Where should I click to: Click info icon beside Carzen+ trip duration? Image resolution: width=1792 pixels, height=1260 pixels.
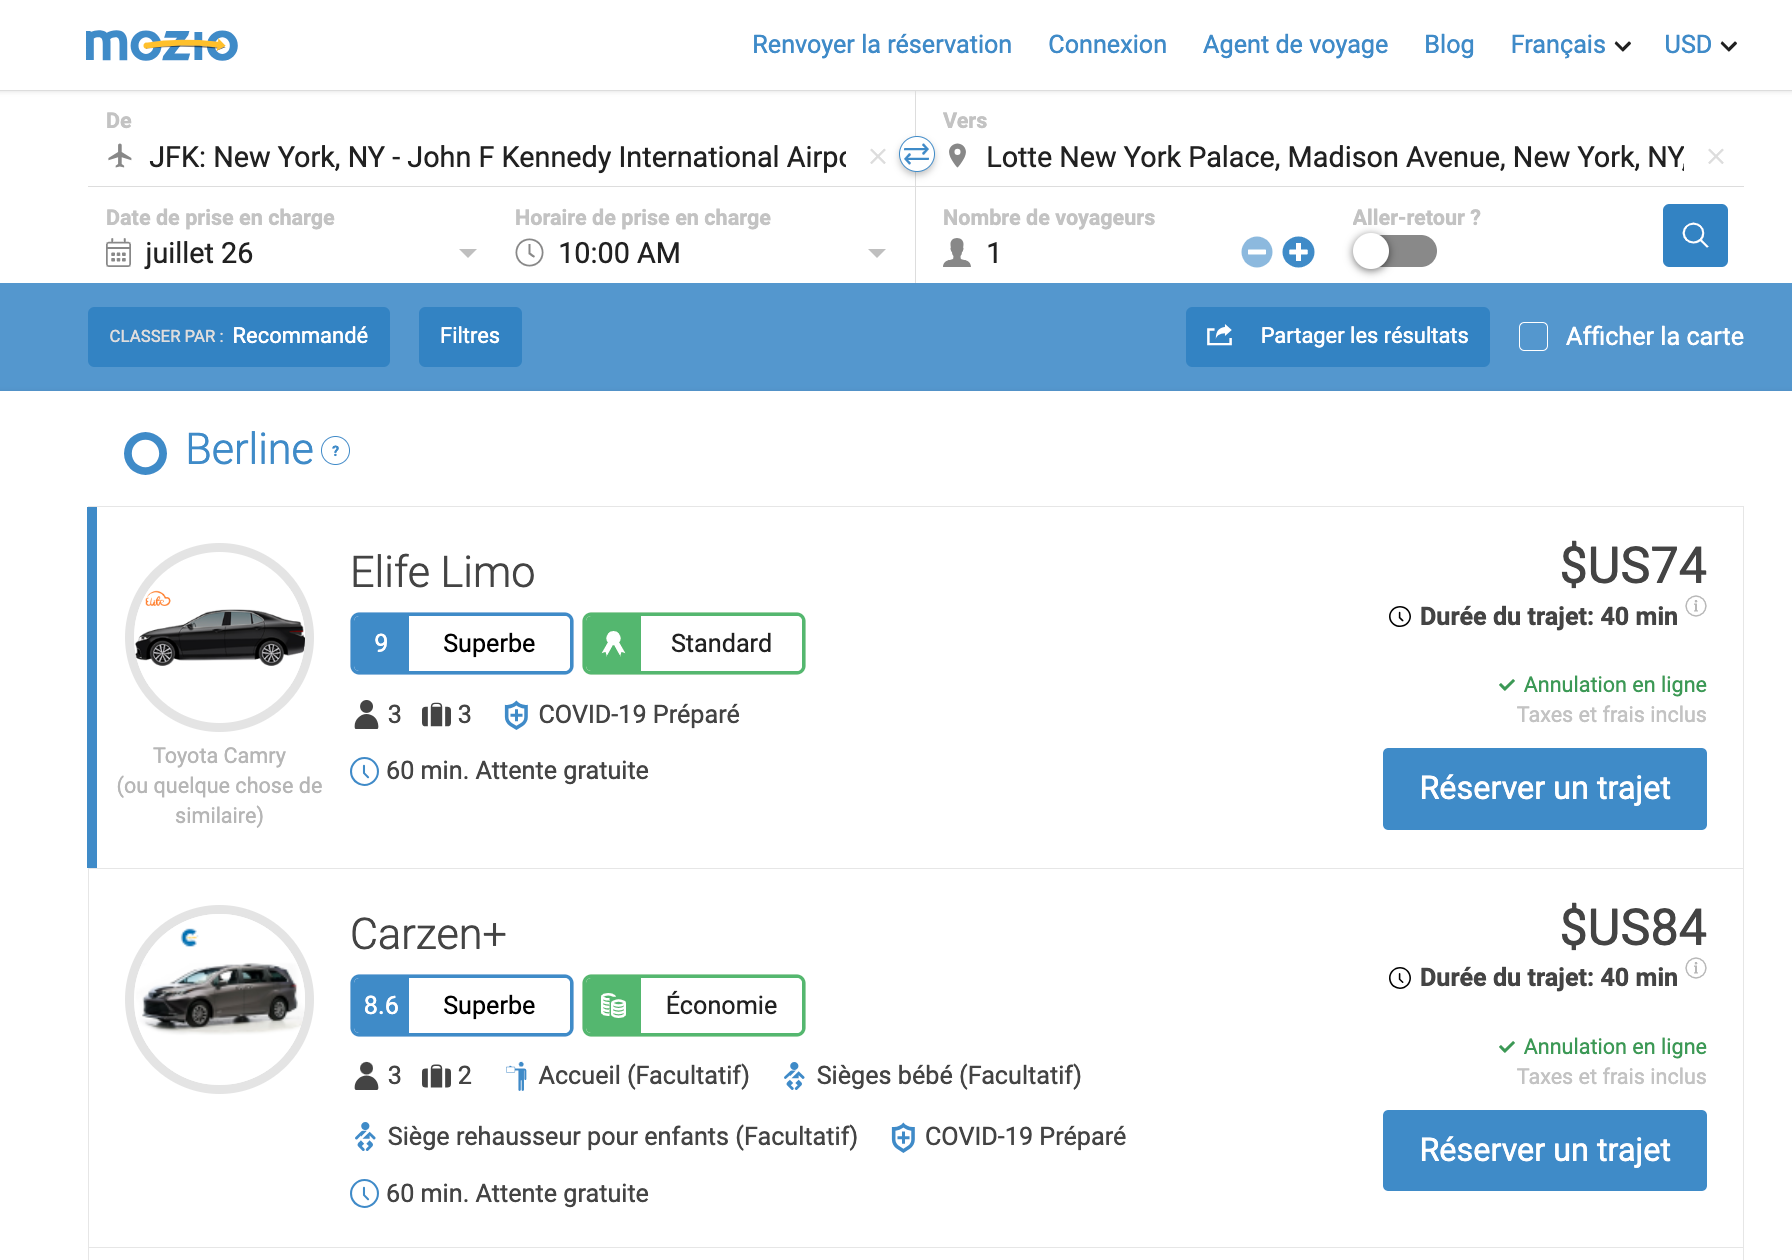point(1696,968)
